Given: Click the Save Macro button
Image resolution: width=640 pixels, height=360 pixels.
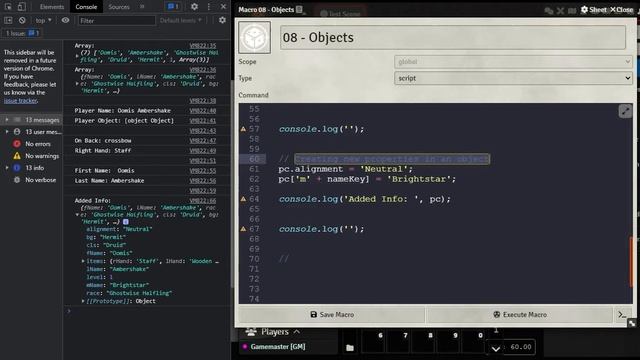Looking at the screenshot, I should tap(332, 315).
